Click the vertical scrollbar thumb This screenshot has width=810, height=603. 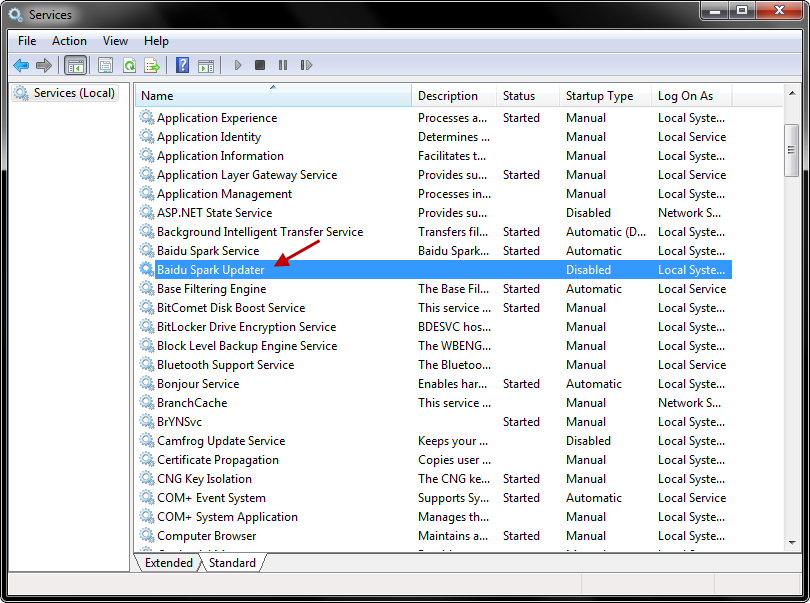click(791, 150)
